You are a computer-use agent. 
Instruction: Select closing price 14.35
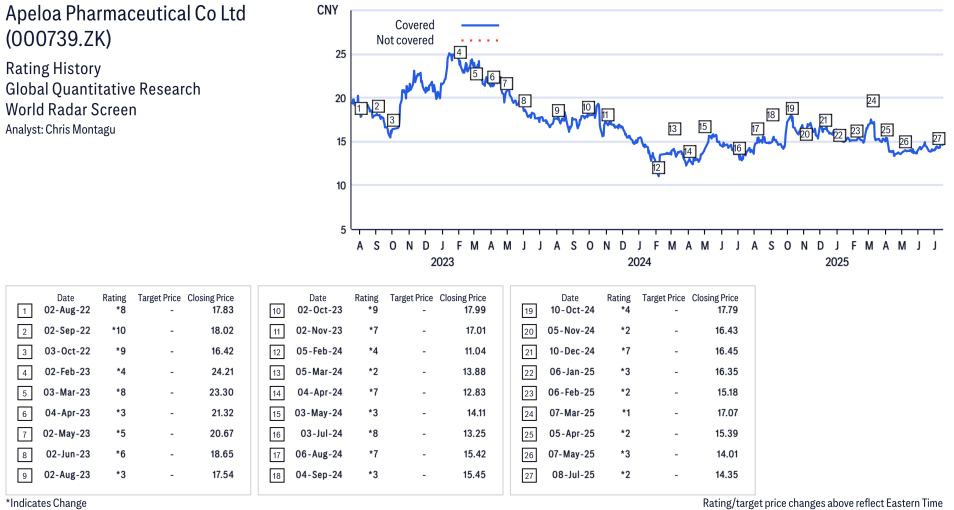pos(726,475)
